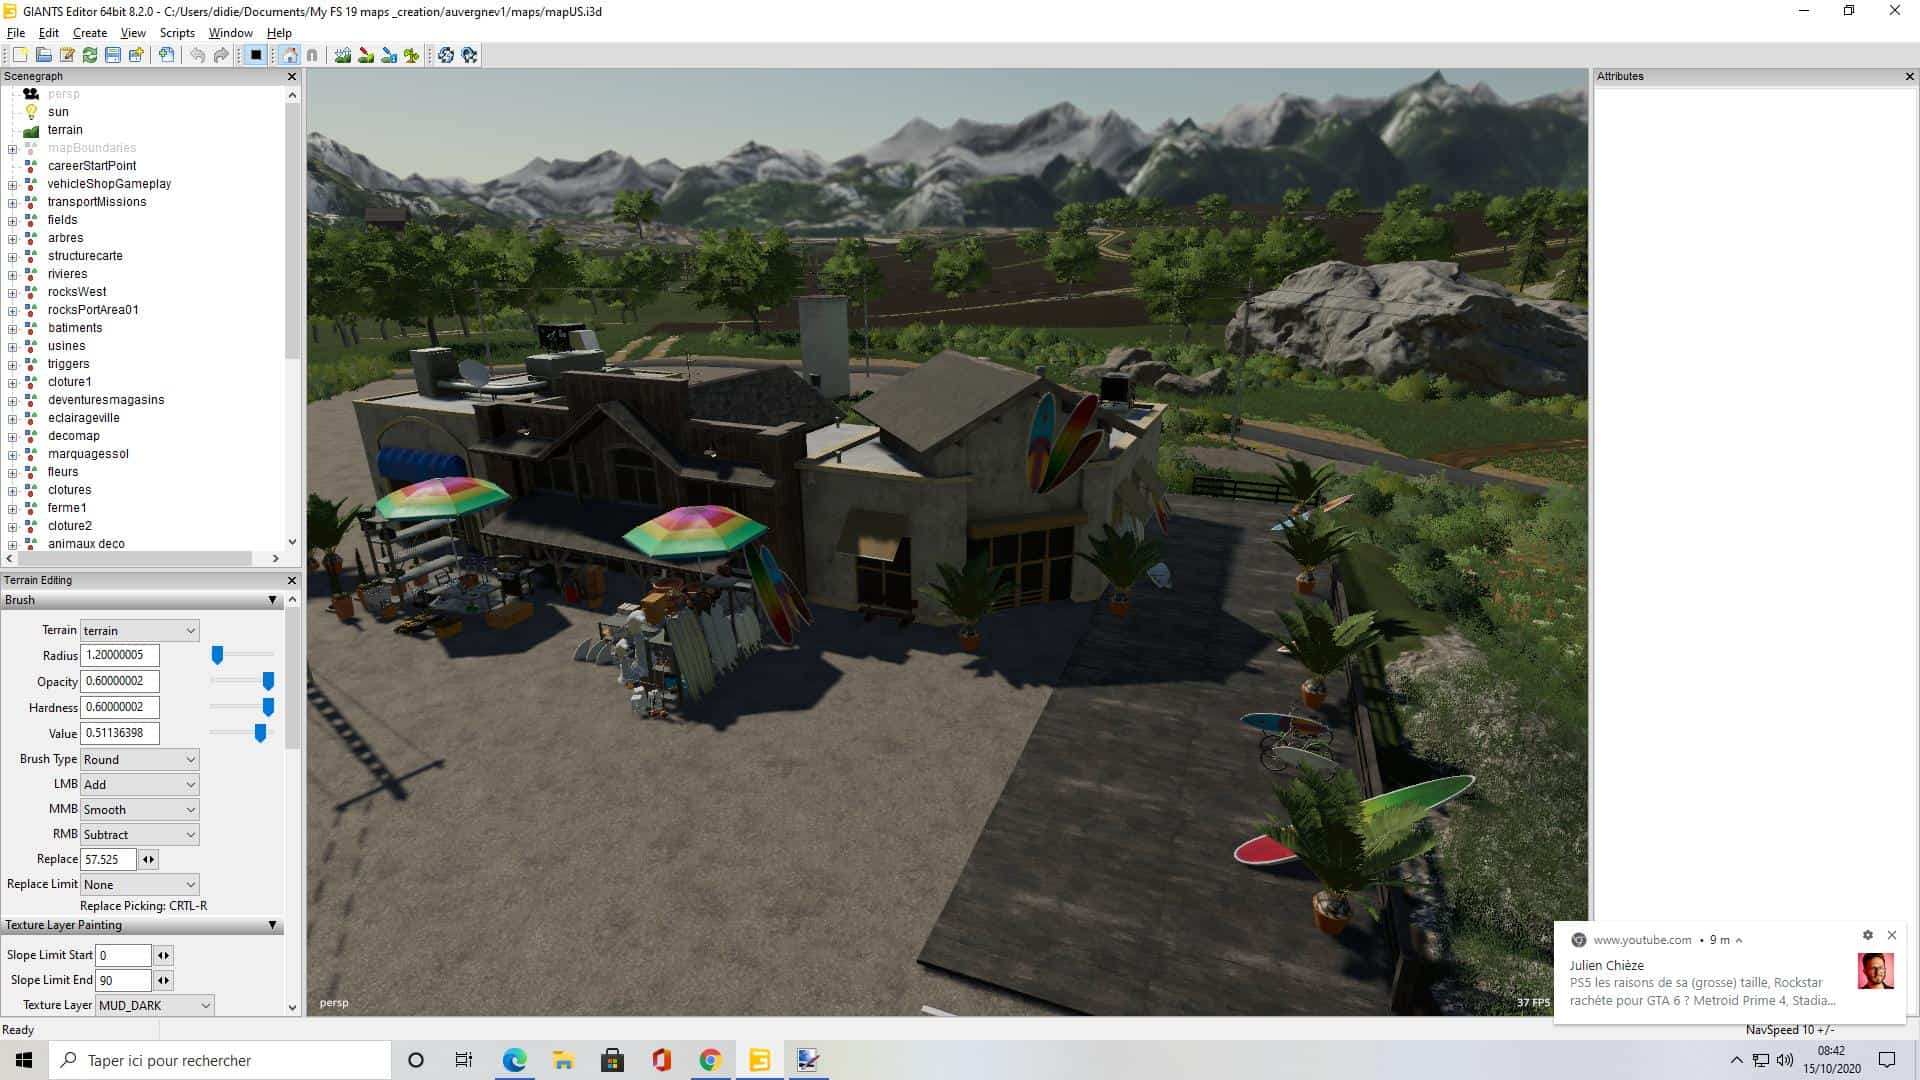Open the Create menu
Image resolution: width=1920 pixels, height=1080 pixels.
(x=89, y=33)
